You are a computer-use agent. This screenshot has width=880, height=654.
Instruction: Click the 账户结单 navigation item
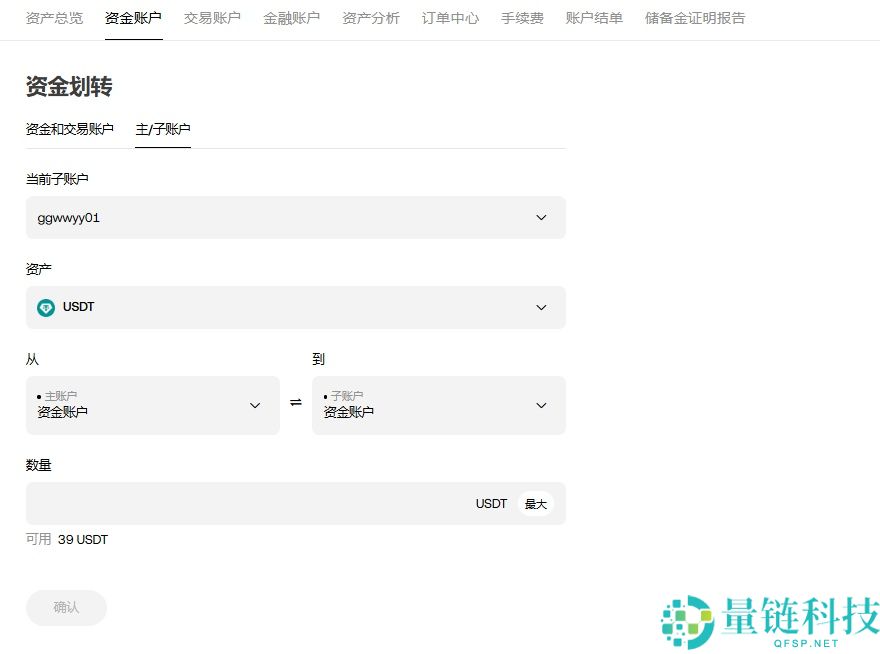593,17
